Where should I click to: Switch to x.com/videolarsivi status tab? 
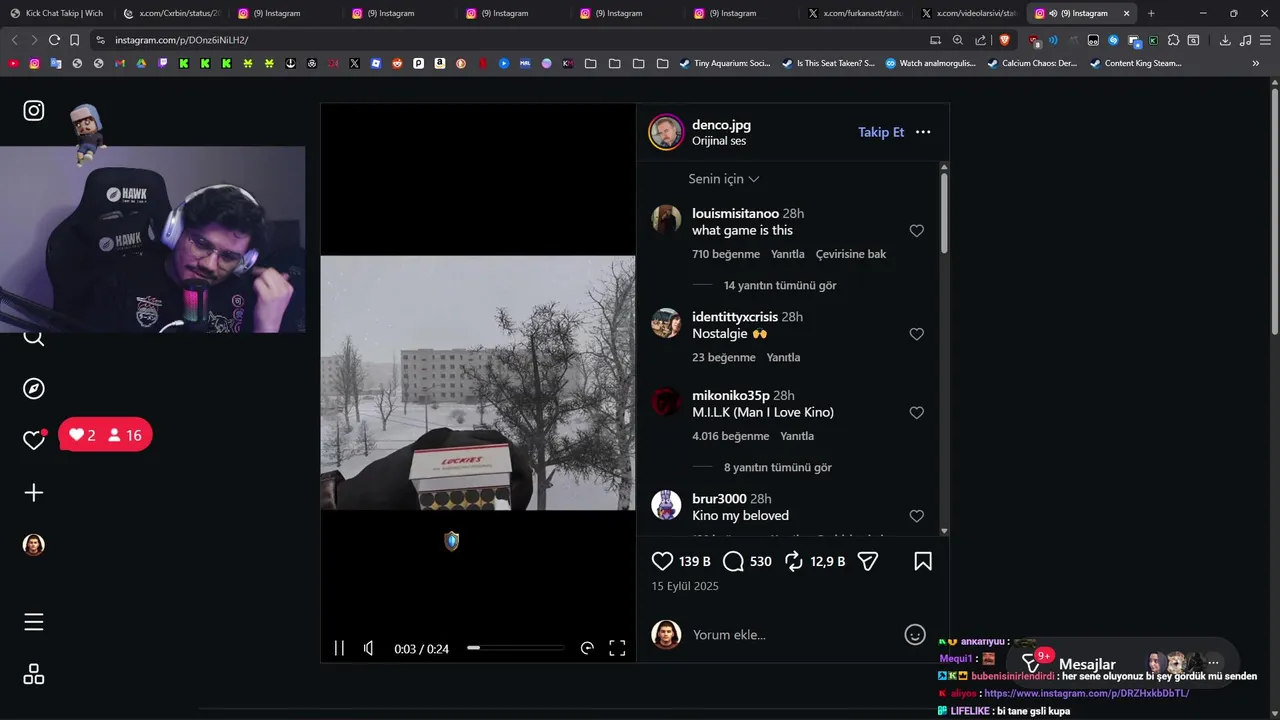pyautogui.click(x=971, y=13)
